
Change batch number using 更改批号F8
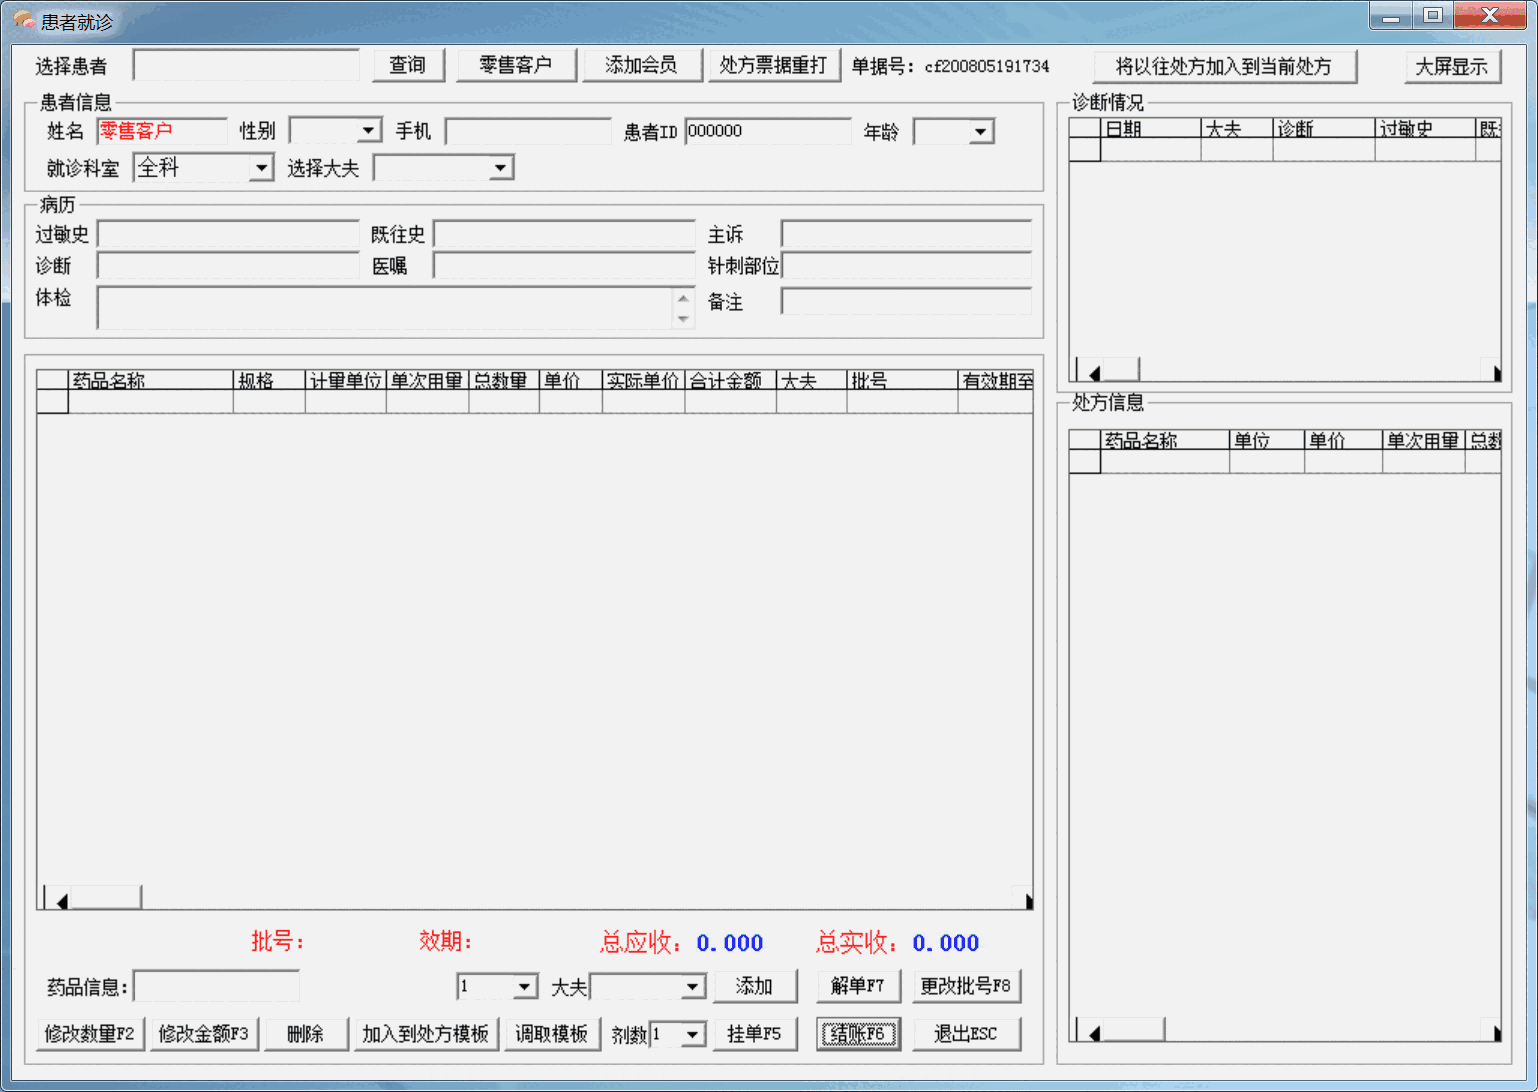pyautogui.click(x=966, y=986)
